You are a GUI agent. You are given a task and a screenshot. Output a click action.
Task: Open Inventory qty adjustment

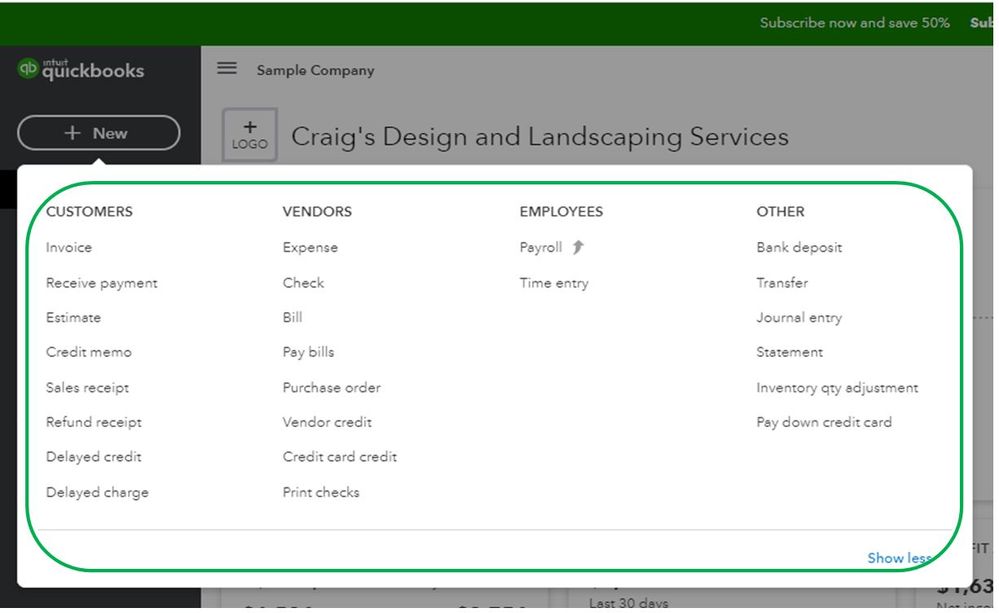837,387
